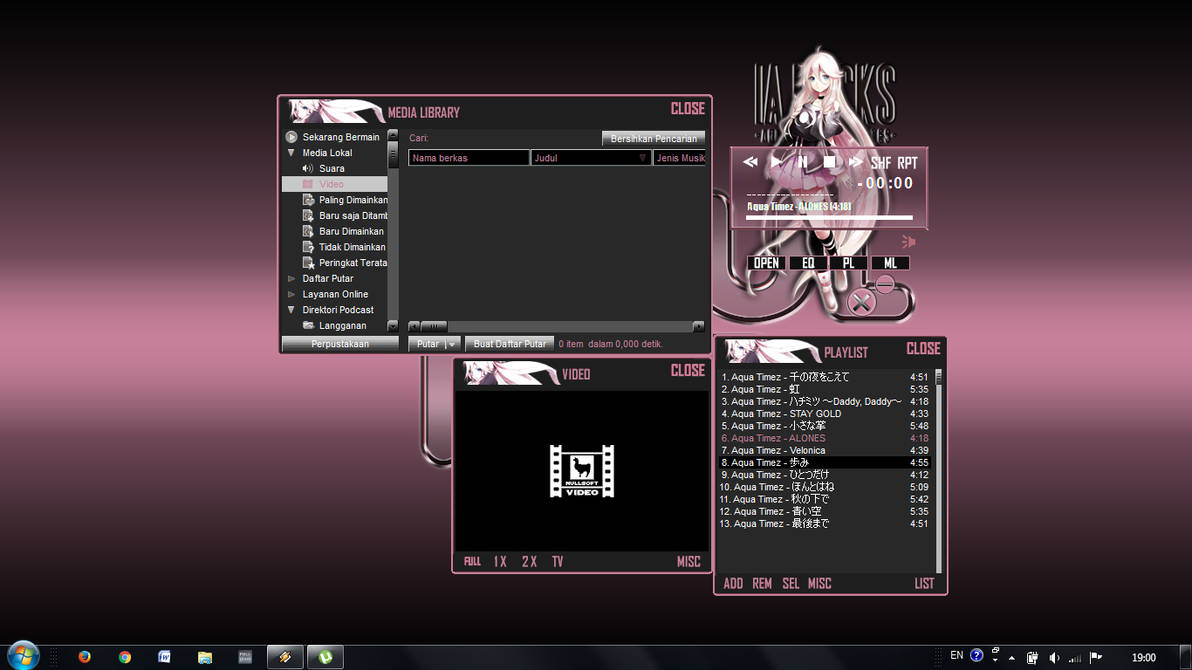1192x670 pixels.
Task: Set video to FULL screen
Action: [x=472, y=561]
